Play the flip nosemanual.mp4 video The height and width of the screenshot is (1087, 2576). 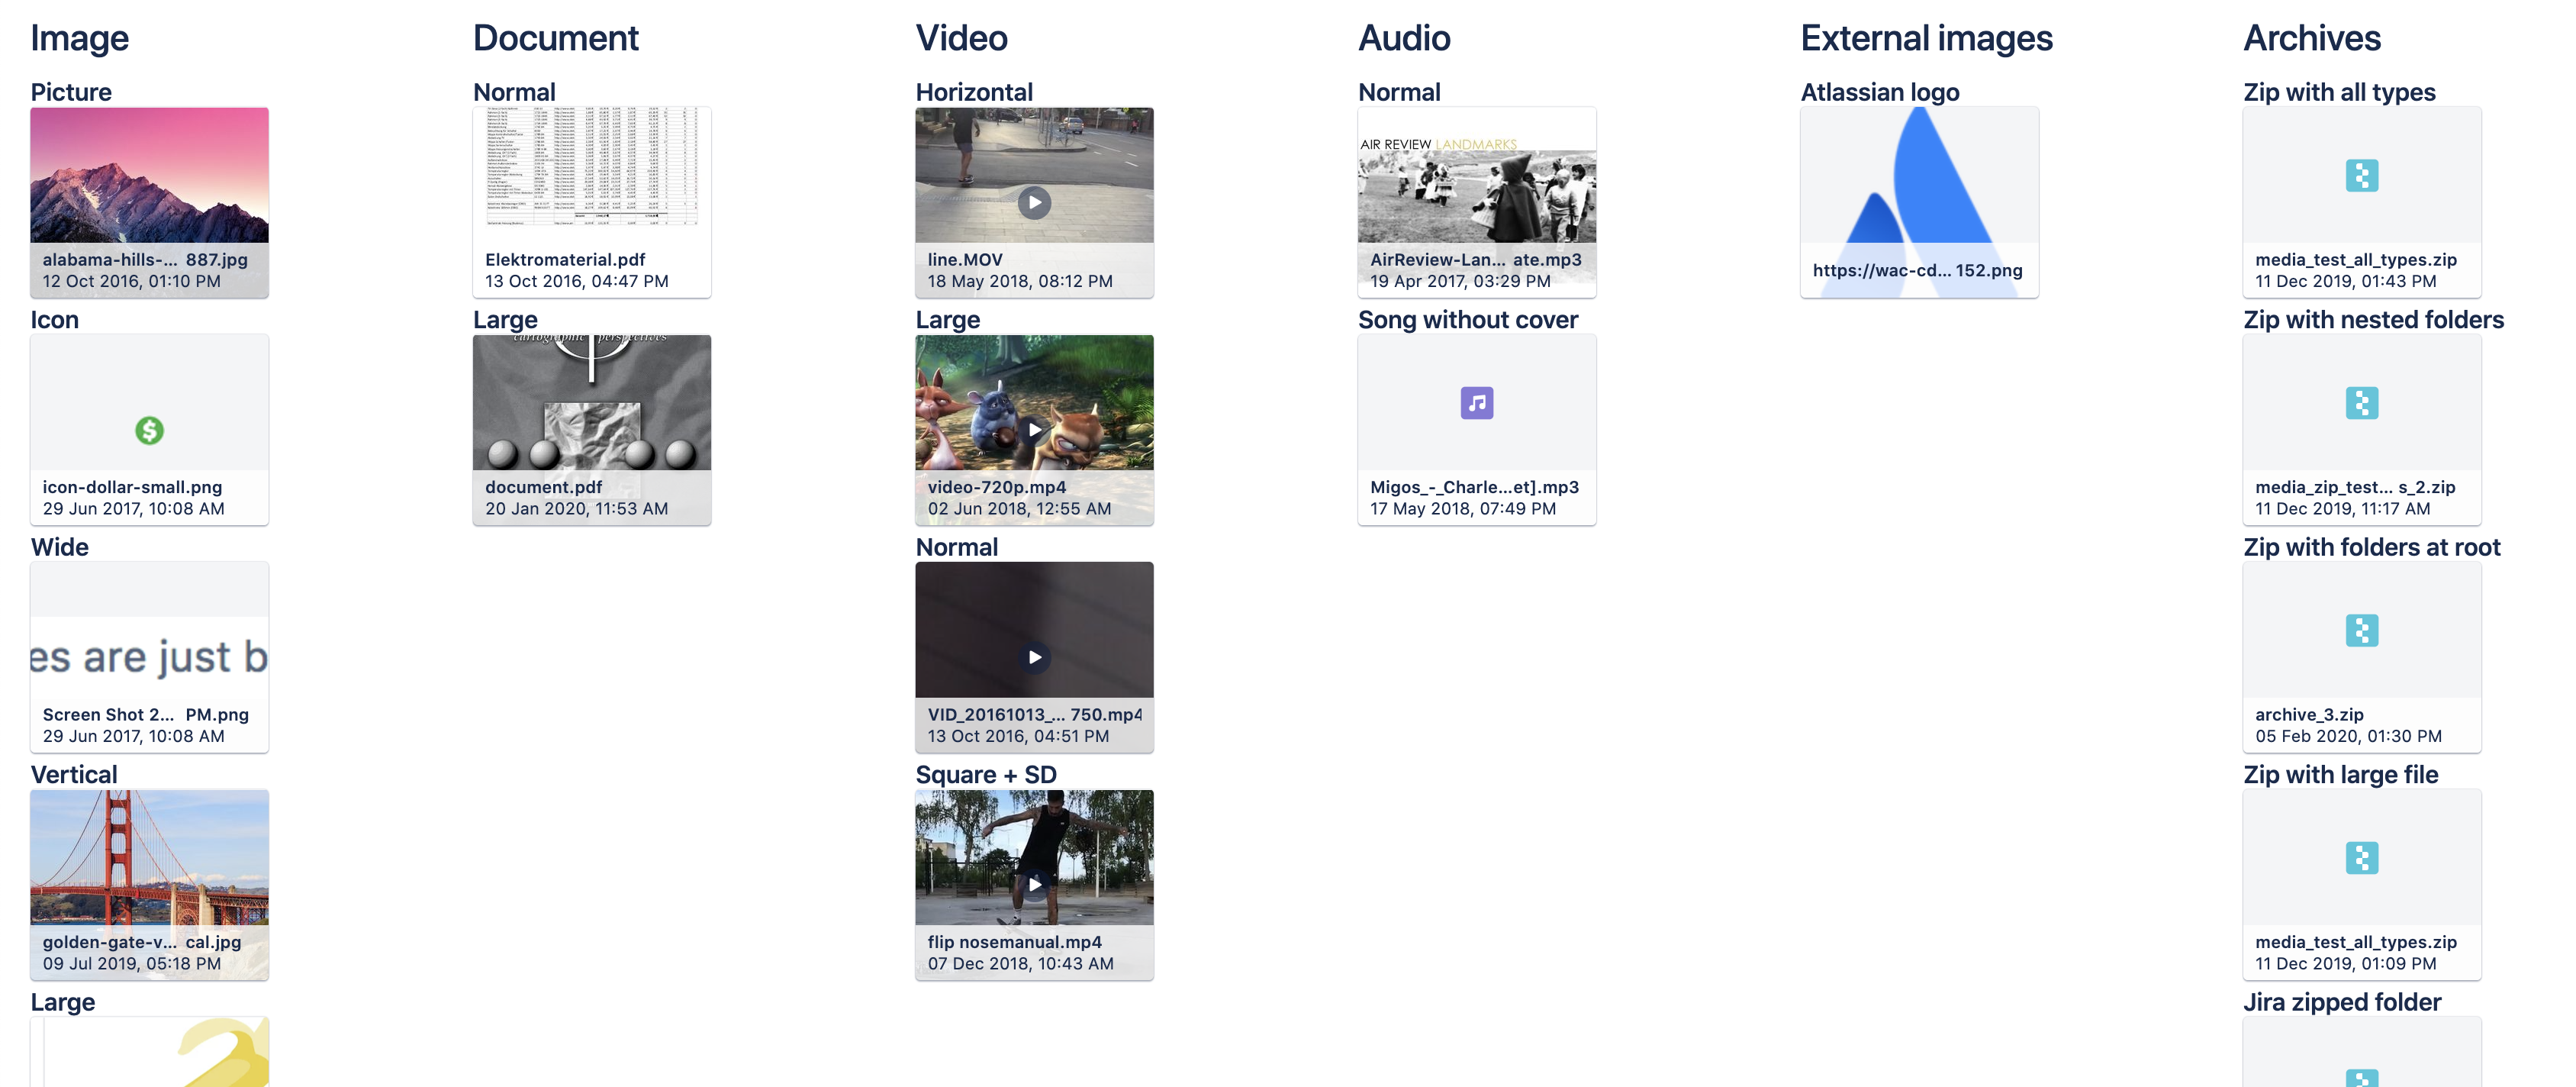[1034, 884]
